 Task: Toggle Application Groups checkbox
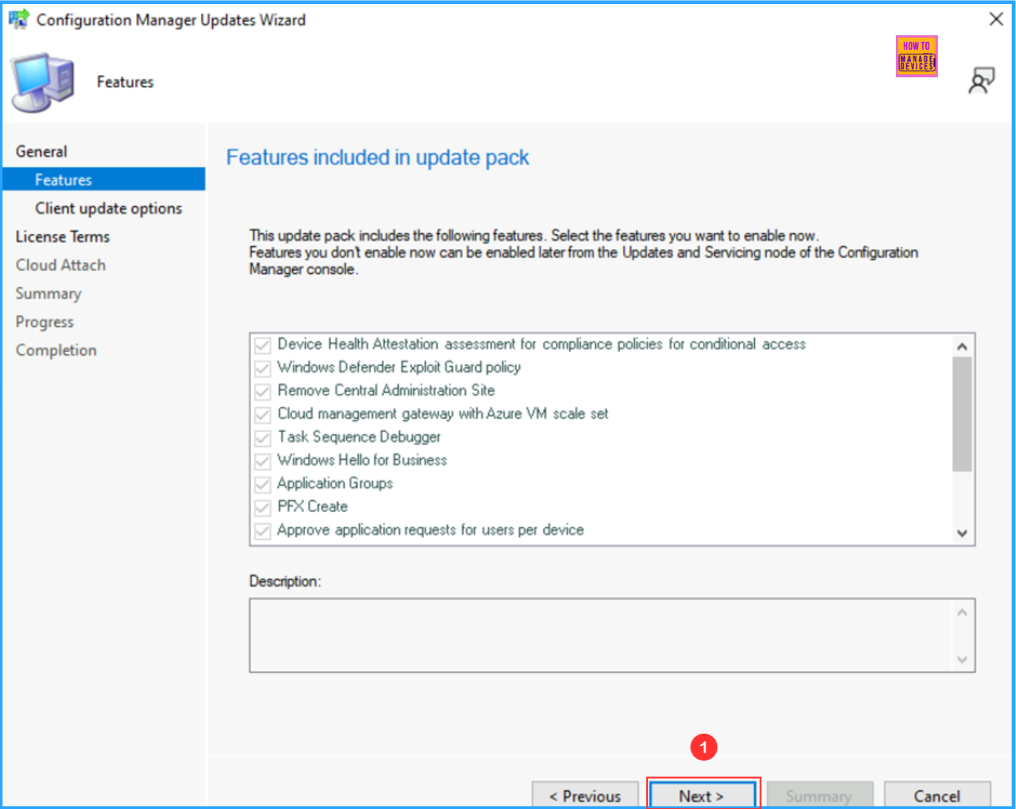pyautogui.click(x=262, y=484)
